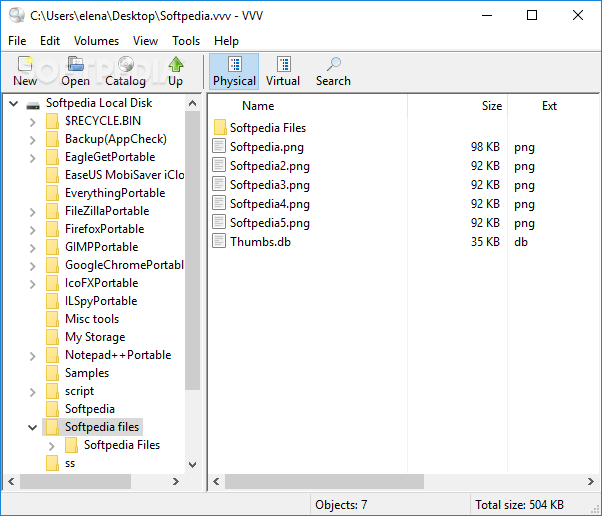This screenshot has height=516, width=602.
Task: Collapse the Softpedia files folder
Action: click(x=33, y=427)
